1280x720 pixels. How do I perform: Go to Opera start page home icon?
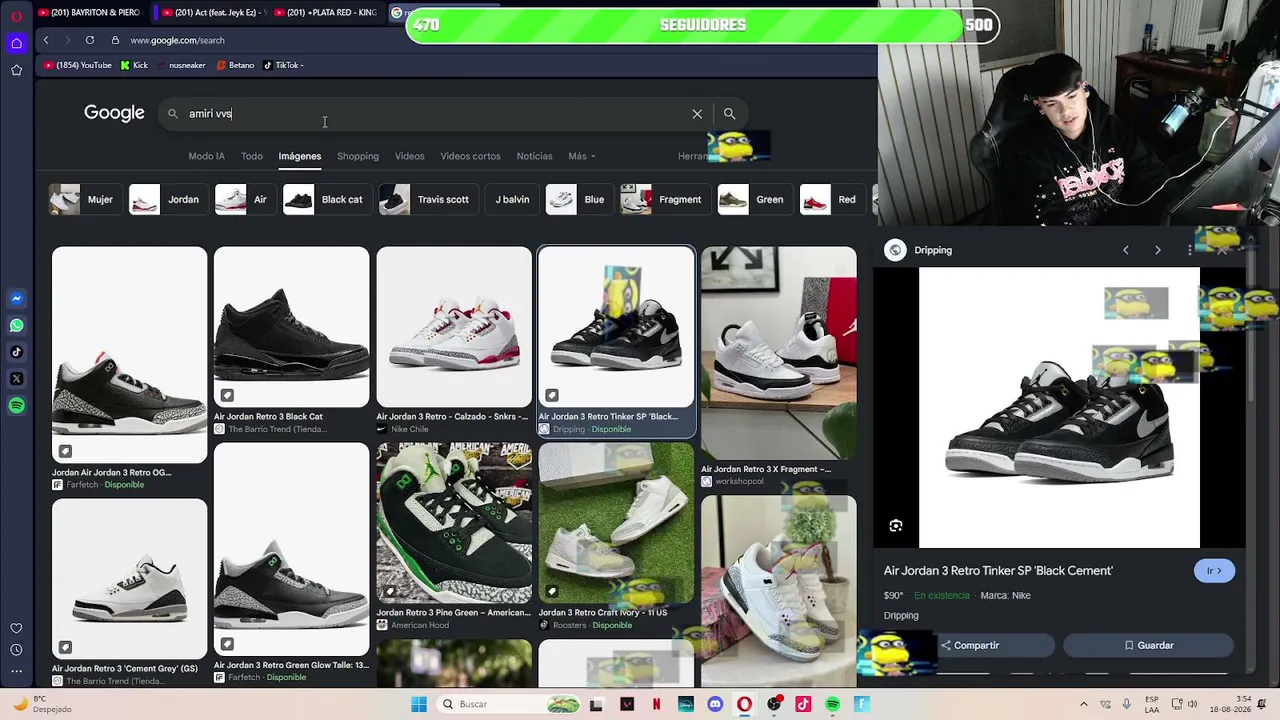click(x=16, y=43)
